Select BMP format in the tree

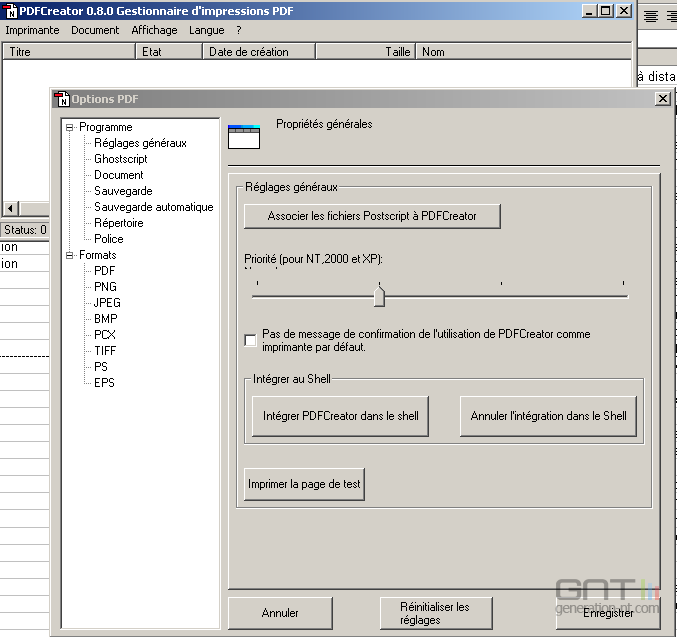pyautogui.click(x=106, y=319)
